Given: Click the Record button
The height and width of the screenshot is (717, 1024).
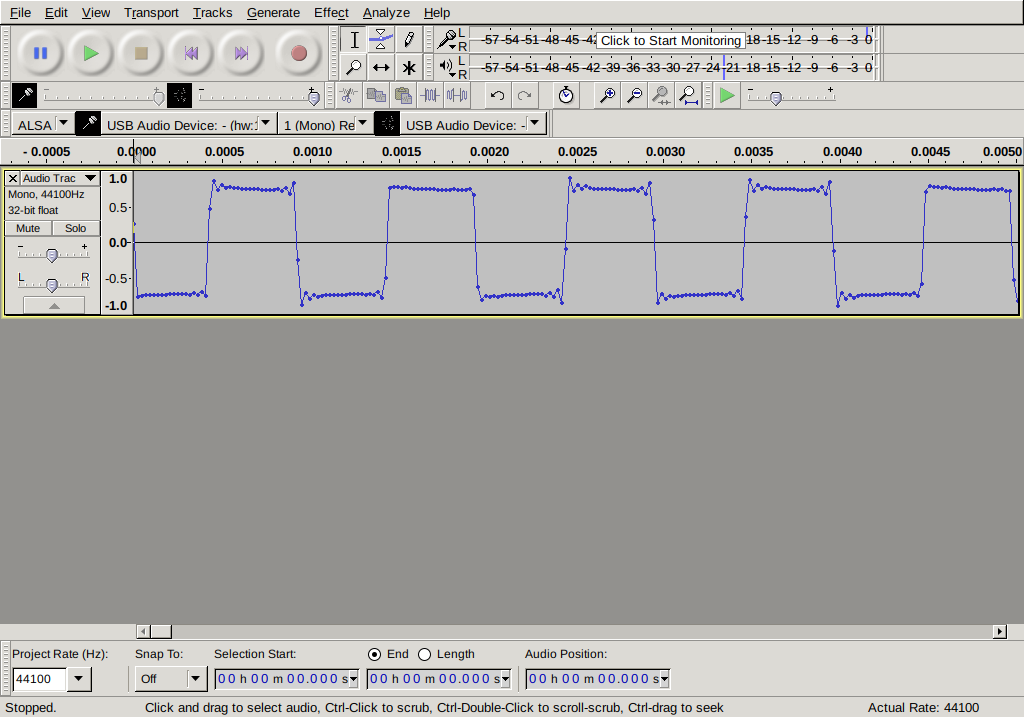Looking at the screenshot, I should 298,53.
